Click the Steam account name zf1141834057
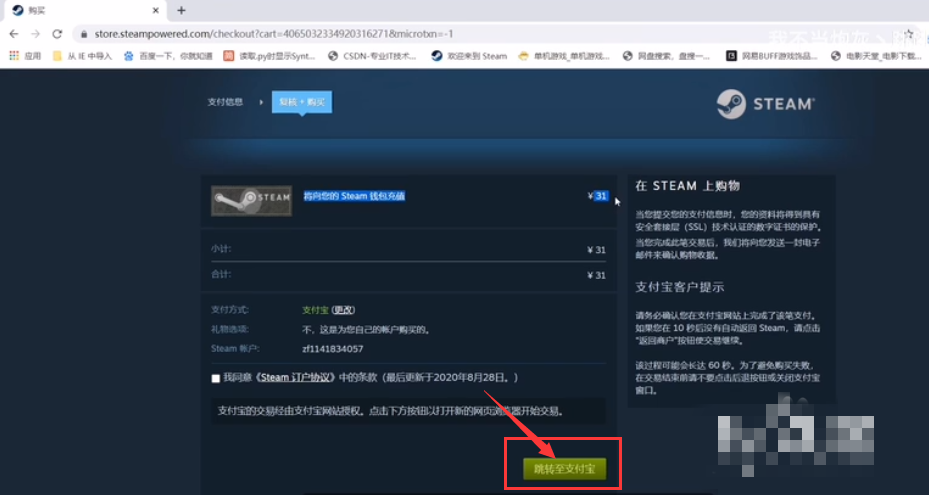This screenshot has width=929, height=495. pyautogui.click(x=332, y=349)
